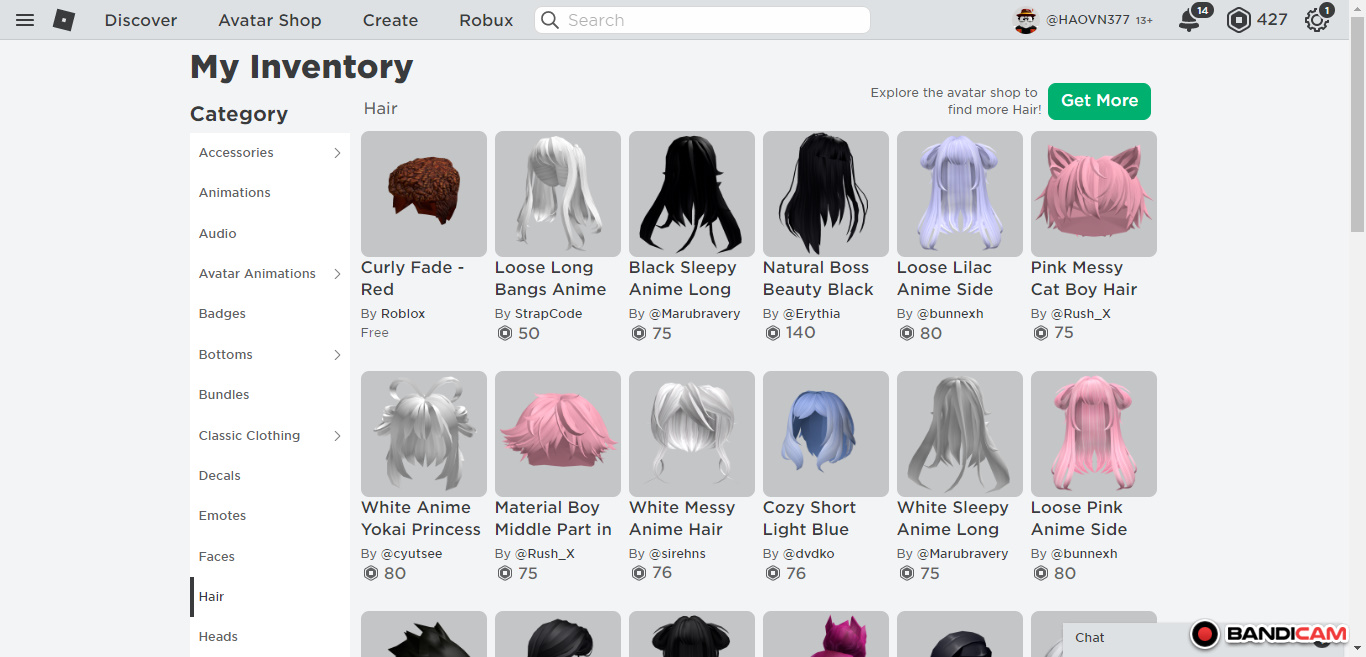
Task: Select the Emotes category
Action: pos(222,516)
